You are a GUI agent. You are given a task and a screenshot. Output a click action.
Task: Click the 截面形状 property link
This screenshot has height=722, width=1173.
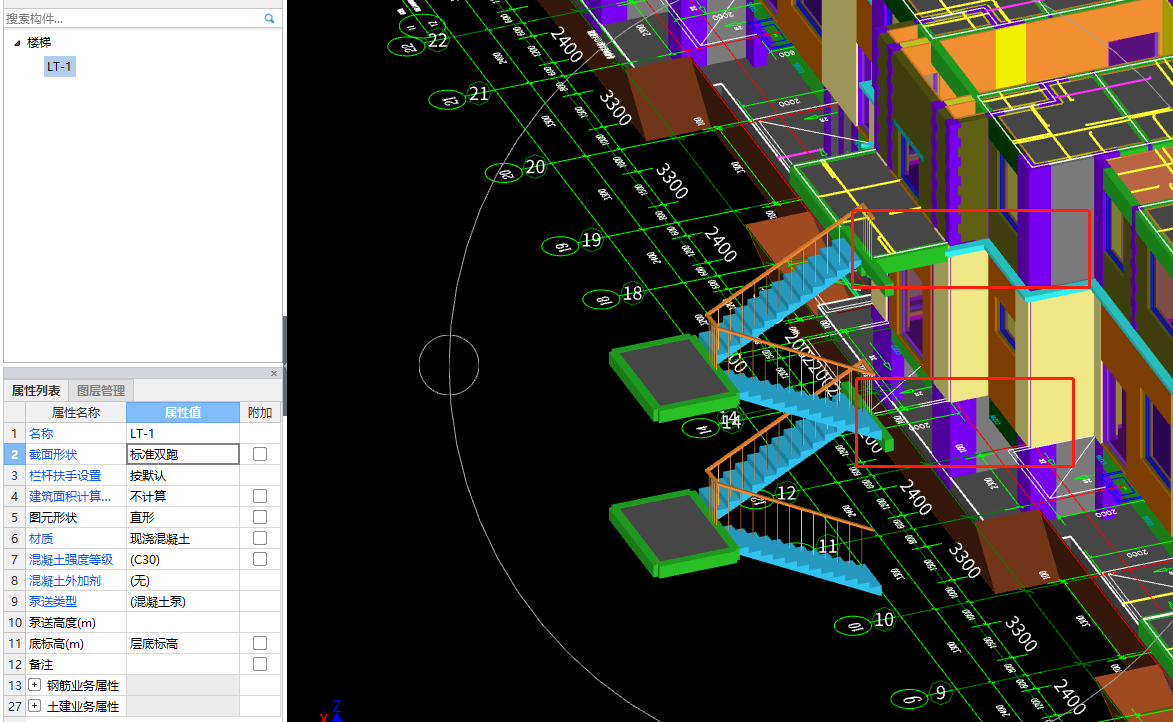coord(53,454)
